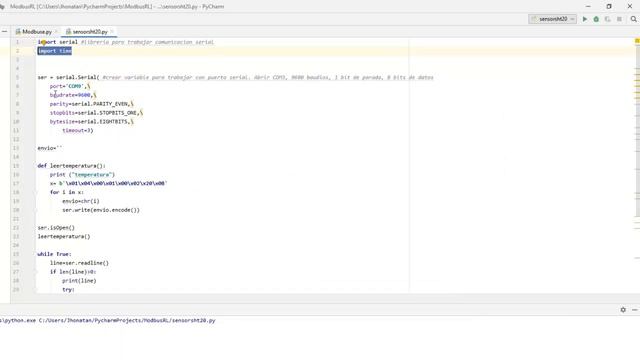Click the leertemperatura() call on line 23
Image resolution: width=640 pixels, height=360 pixels.
click(64, 236)
